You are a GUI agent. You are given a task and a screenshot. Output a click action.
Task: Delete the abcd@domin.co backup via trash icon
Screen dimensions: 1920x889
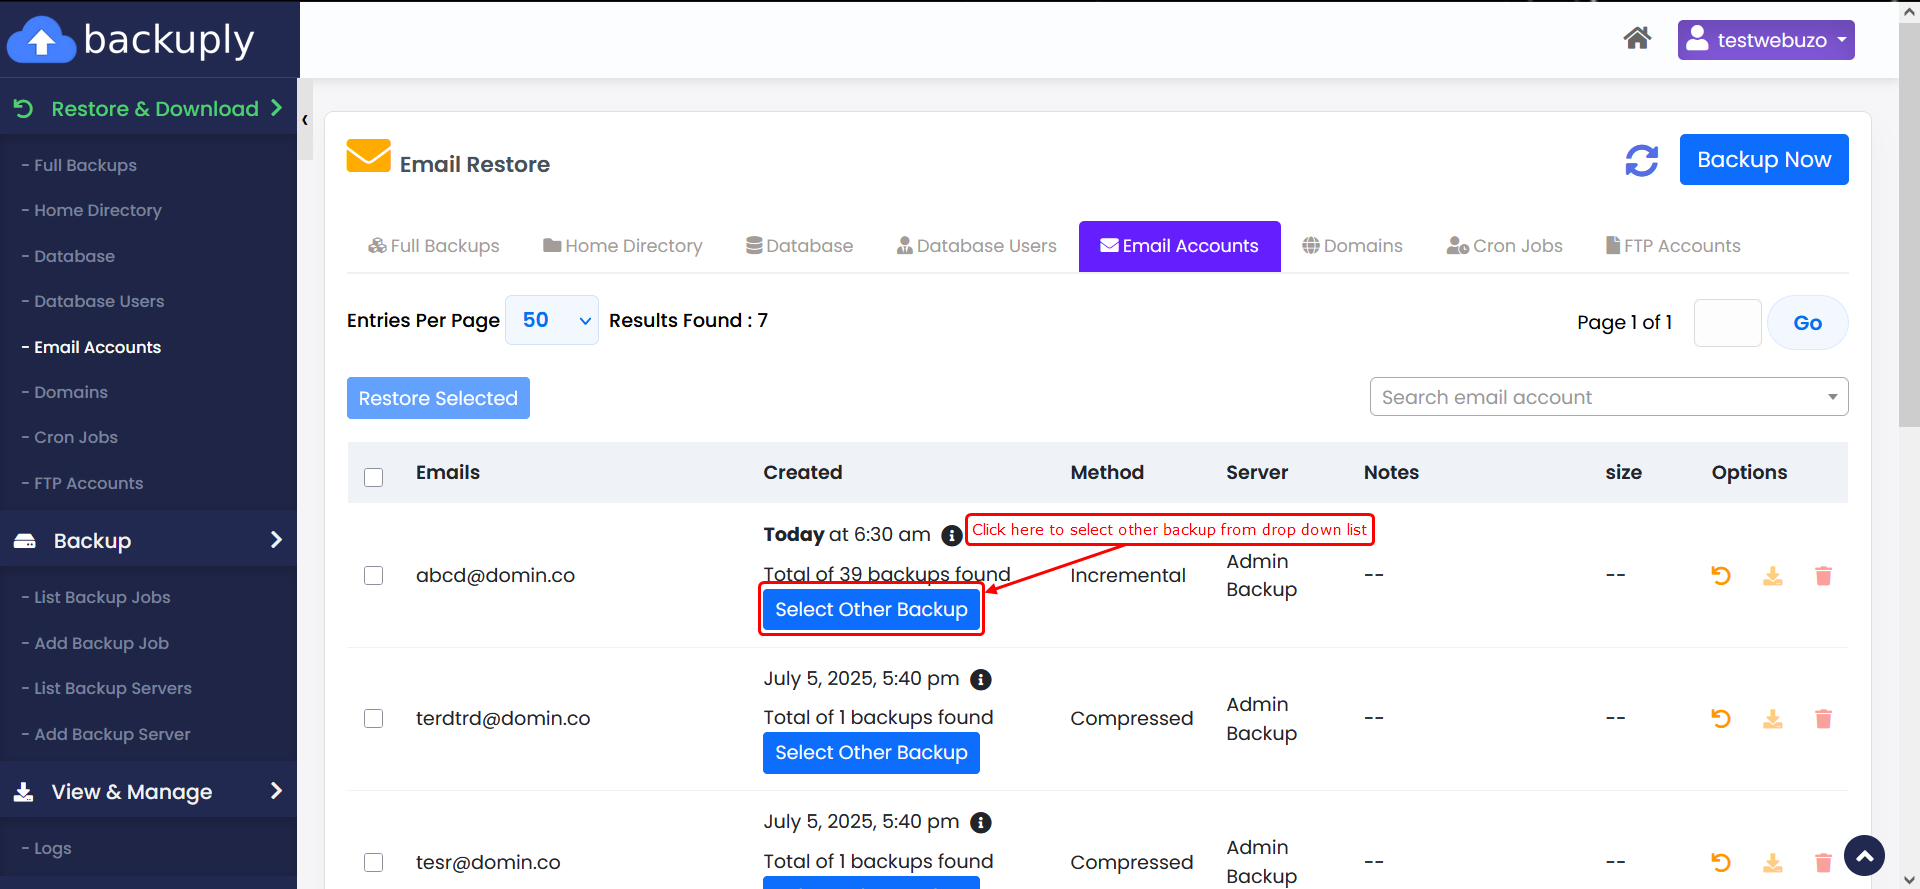(1823, 576)
